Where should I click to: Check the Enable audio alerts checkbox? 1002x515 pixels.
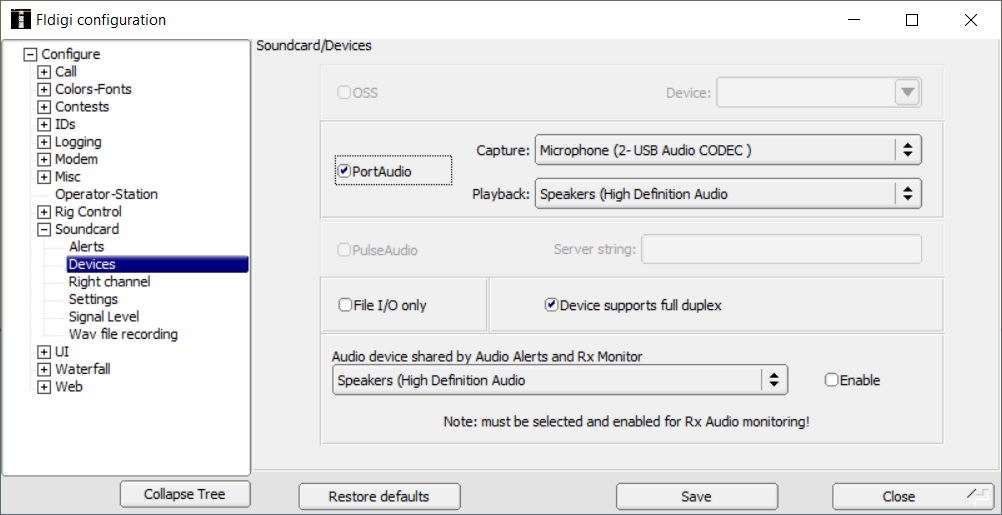pyautogui.click(x=831, y=380)
